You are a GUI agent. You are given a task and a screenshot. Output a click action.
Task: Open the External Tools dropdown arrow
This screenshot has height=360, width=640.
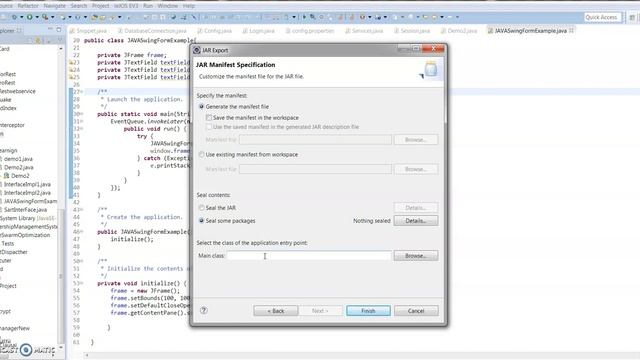[x=52, y=17]
